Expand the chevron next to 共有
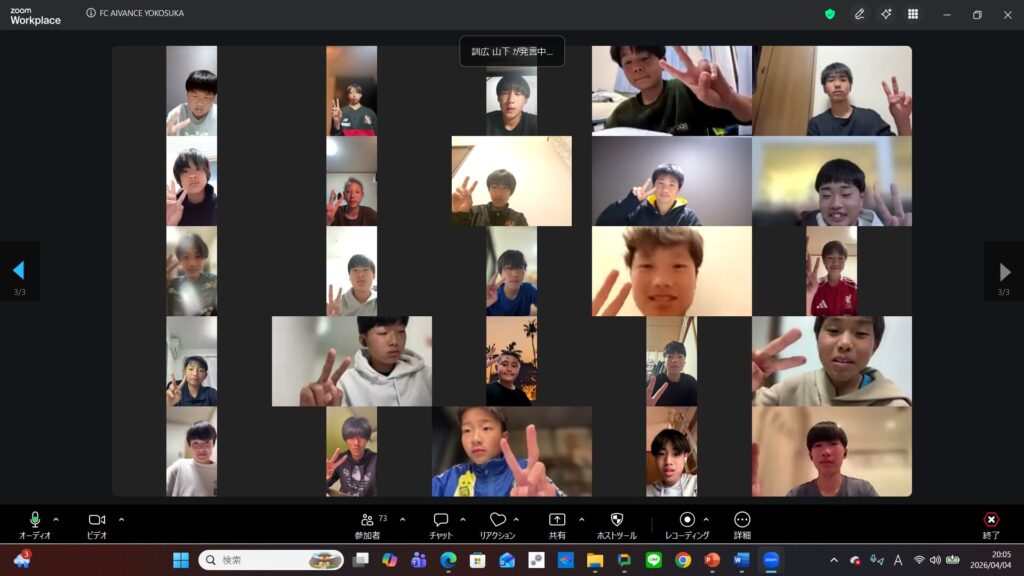Screen dimensions: 1024x576 pos(581,519)
